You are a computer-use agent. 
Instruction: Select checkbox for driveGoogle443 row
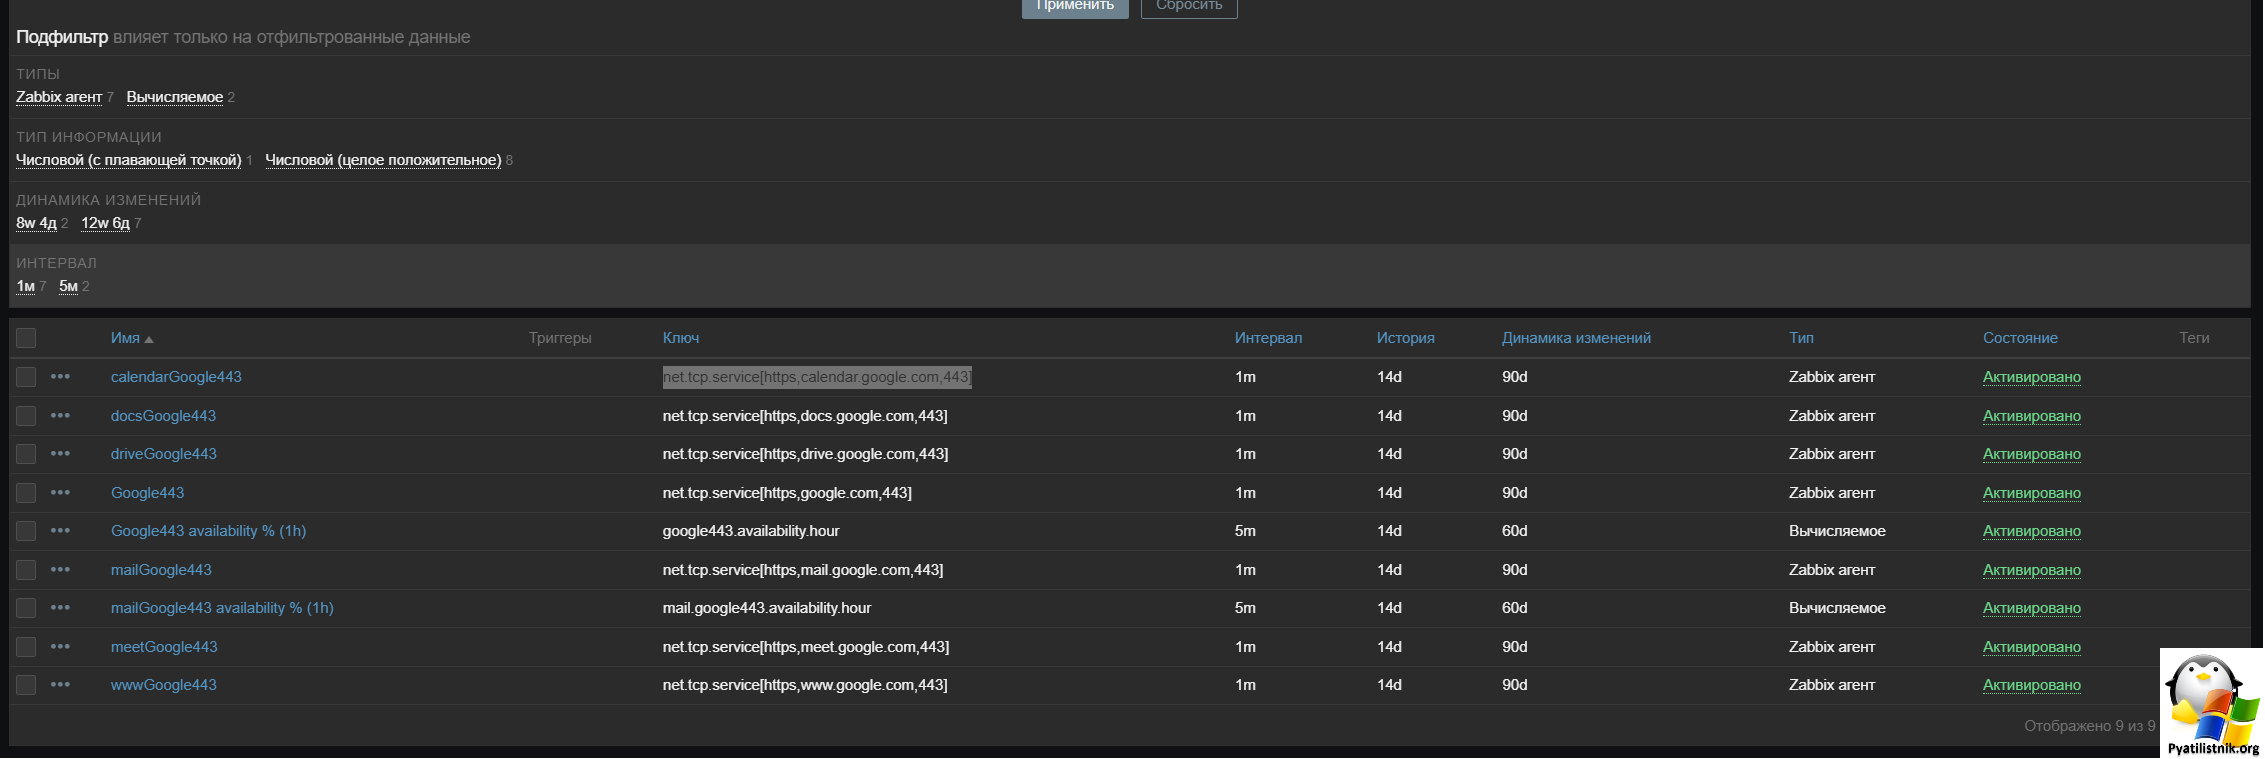point(26,454)
